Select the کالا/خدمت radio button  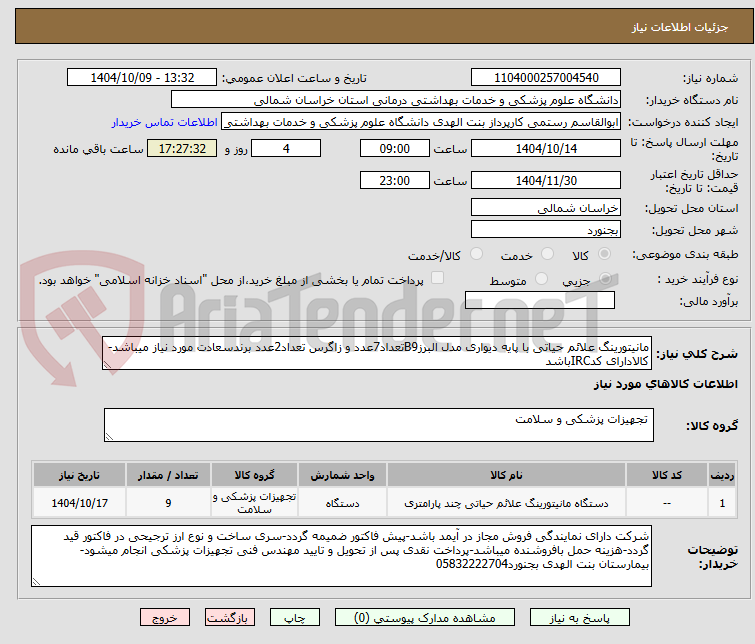(x=476, y=254)
